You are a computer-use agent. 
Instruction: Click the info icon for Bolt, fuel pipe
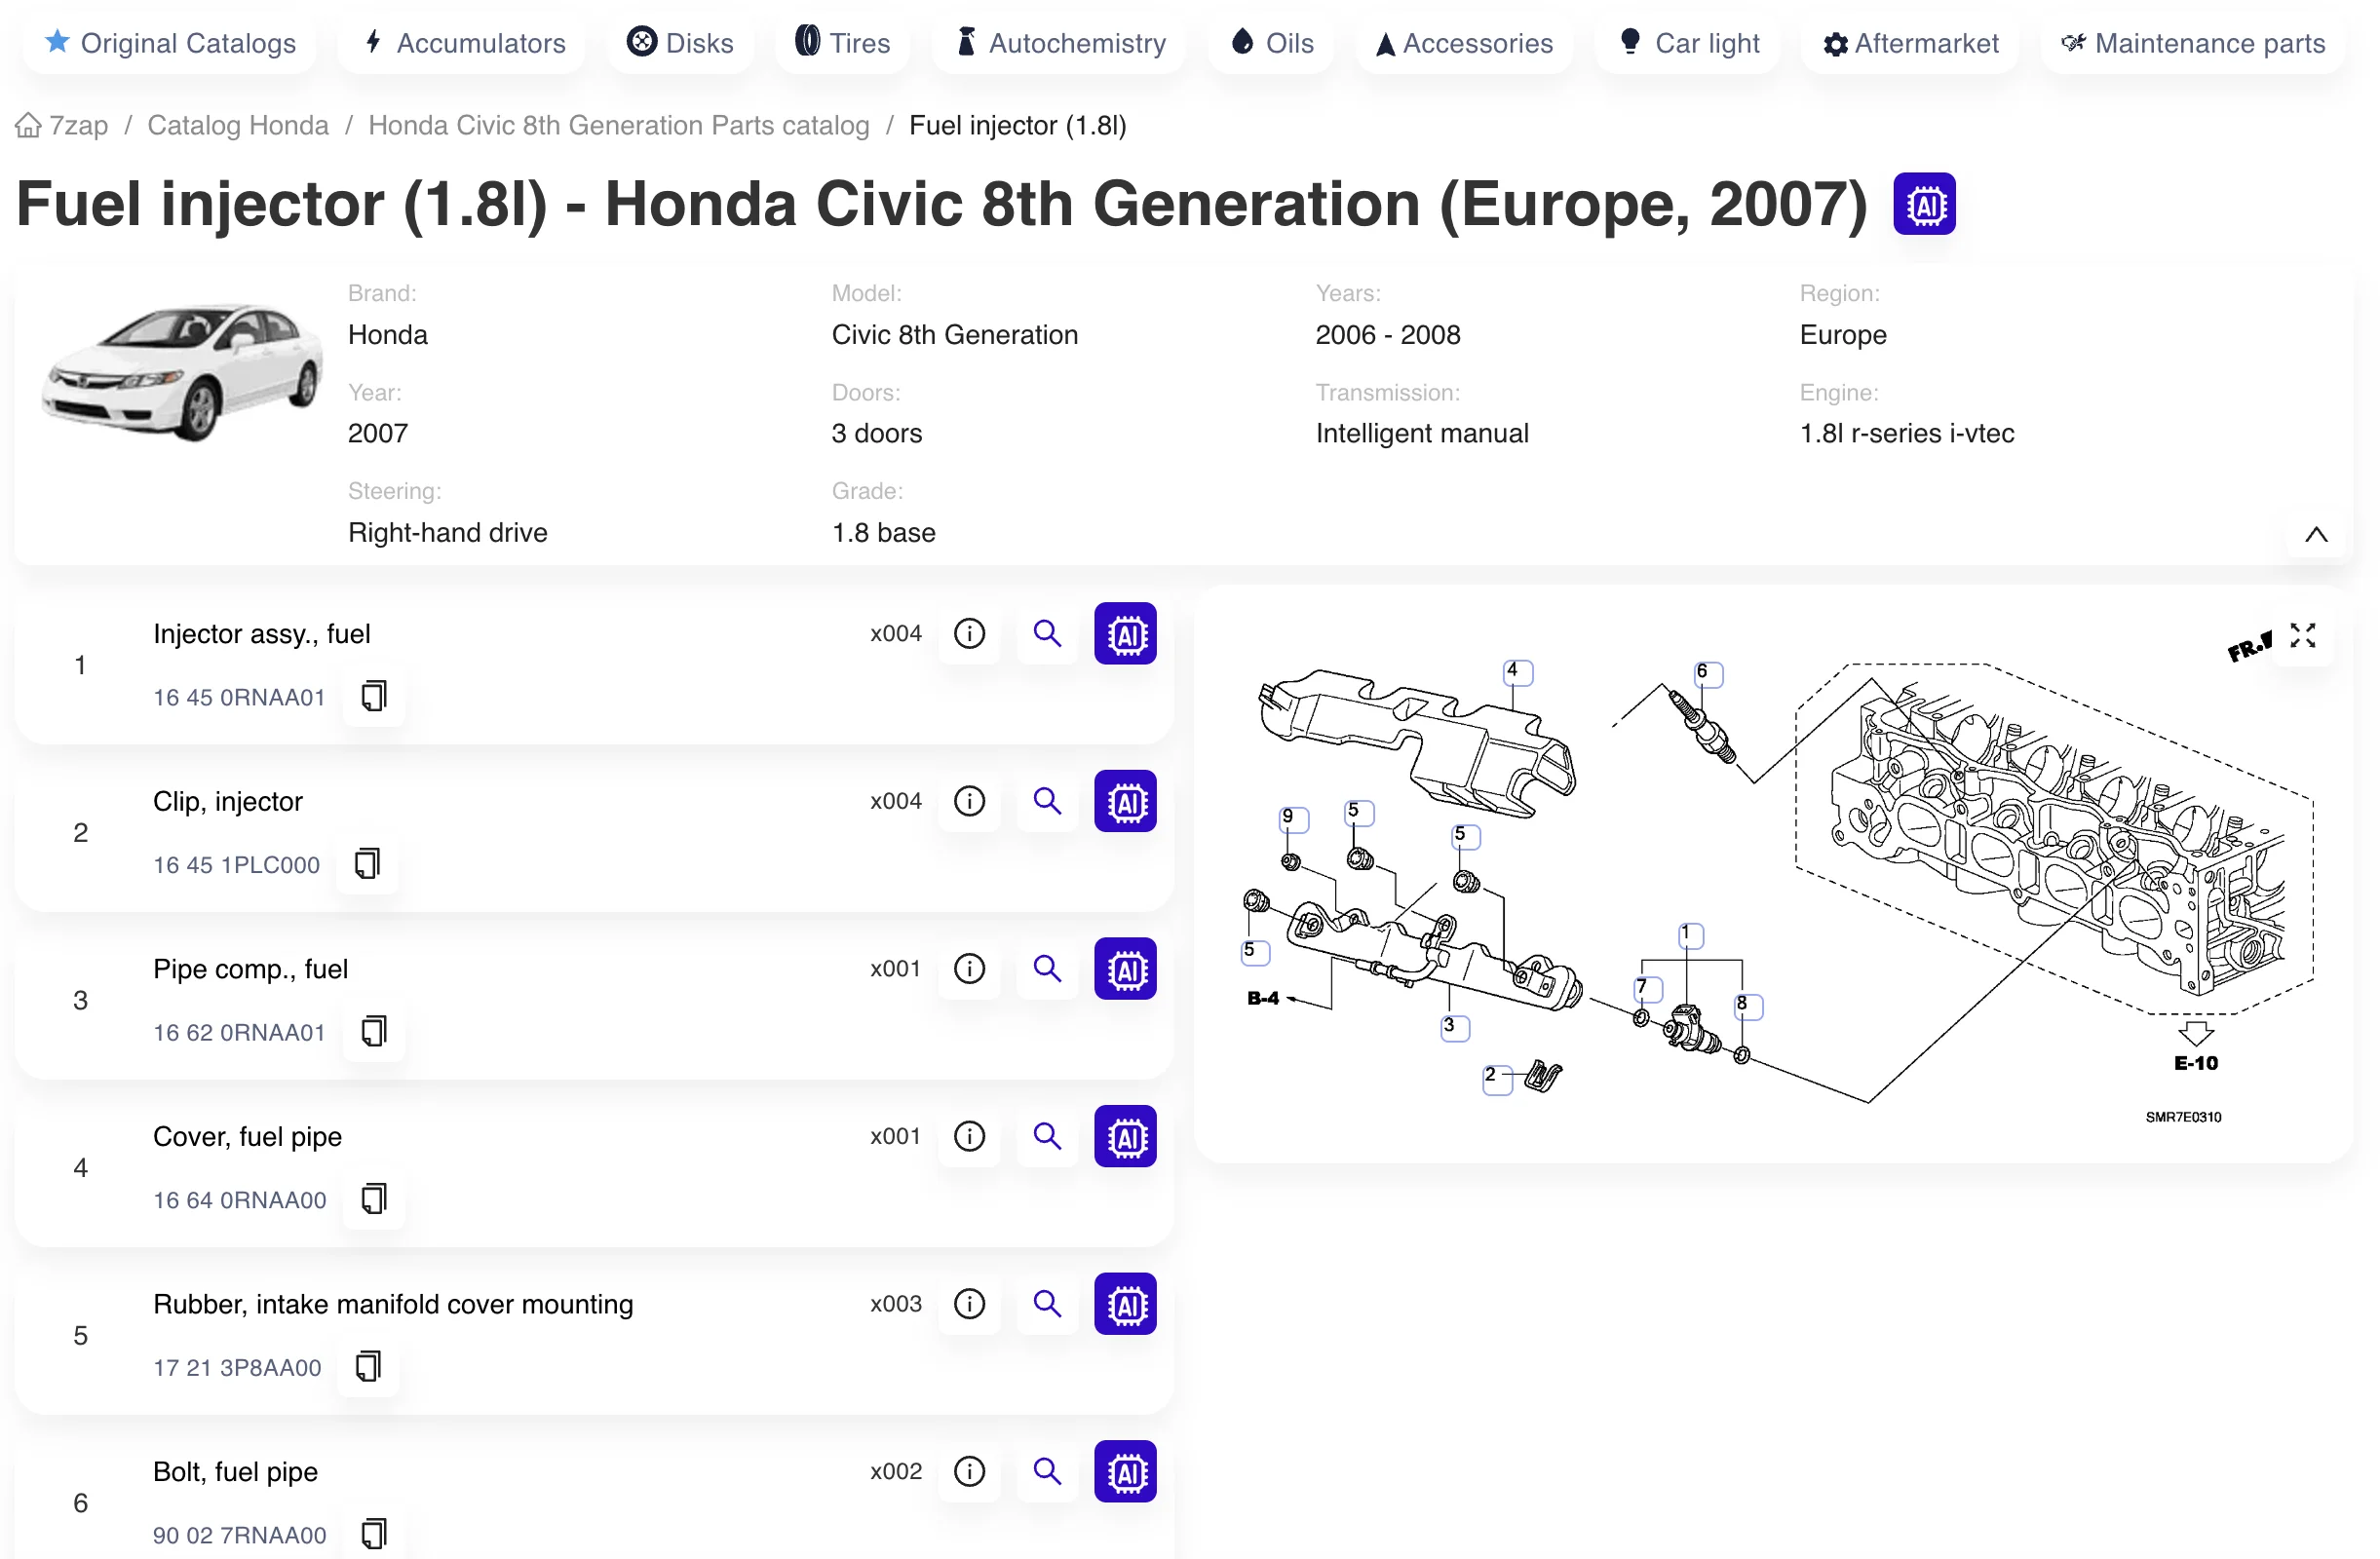pos(968,1471)
